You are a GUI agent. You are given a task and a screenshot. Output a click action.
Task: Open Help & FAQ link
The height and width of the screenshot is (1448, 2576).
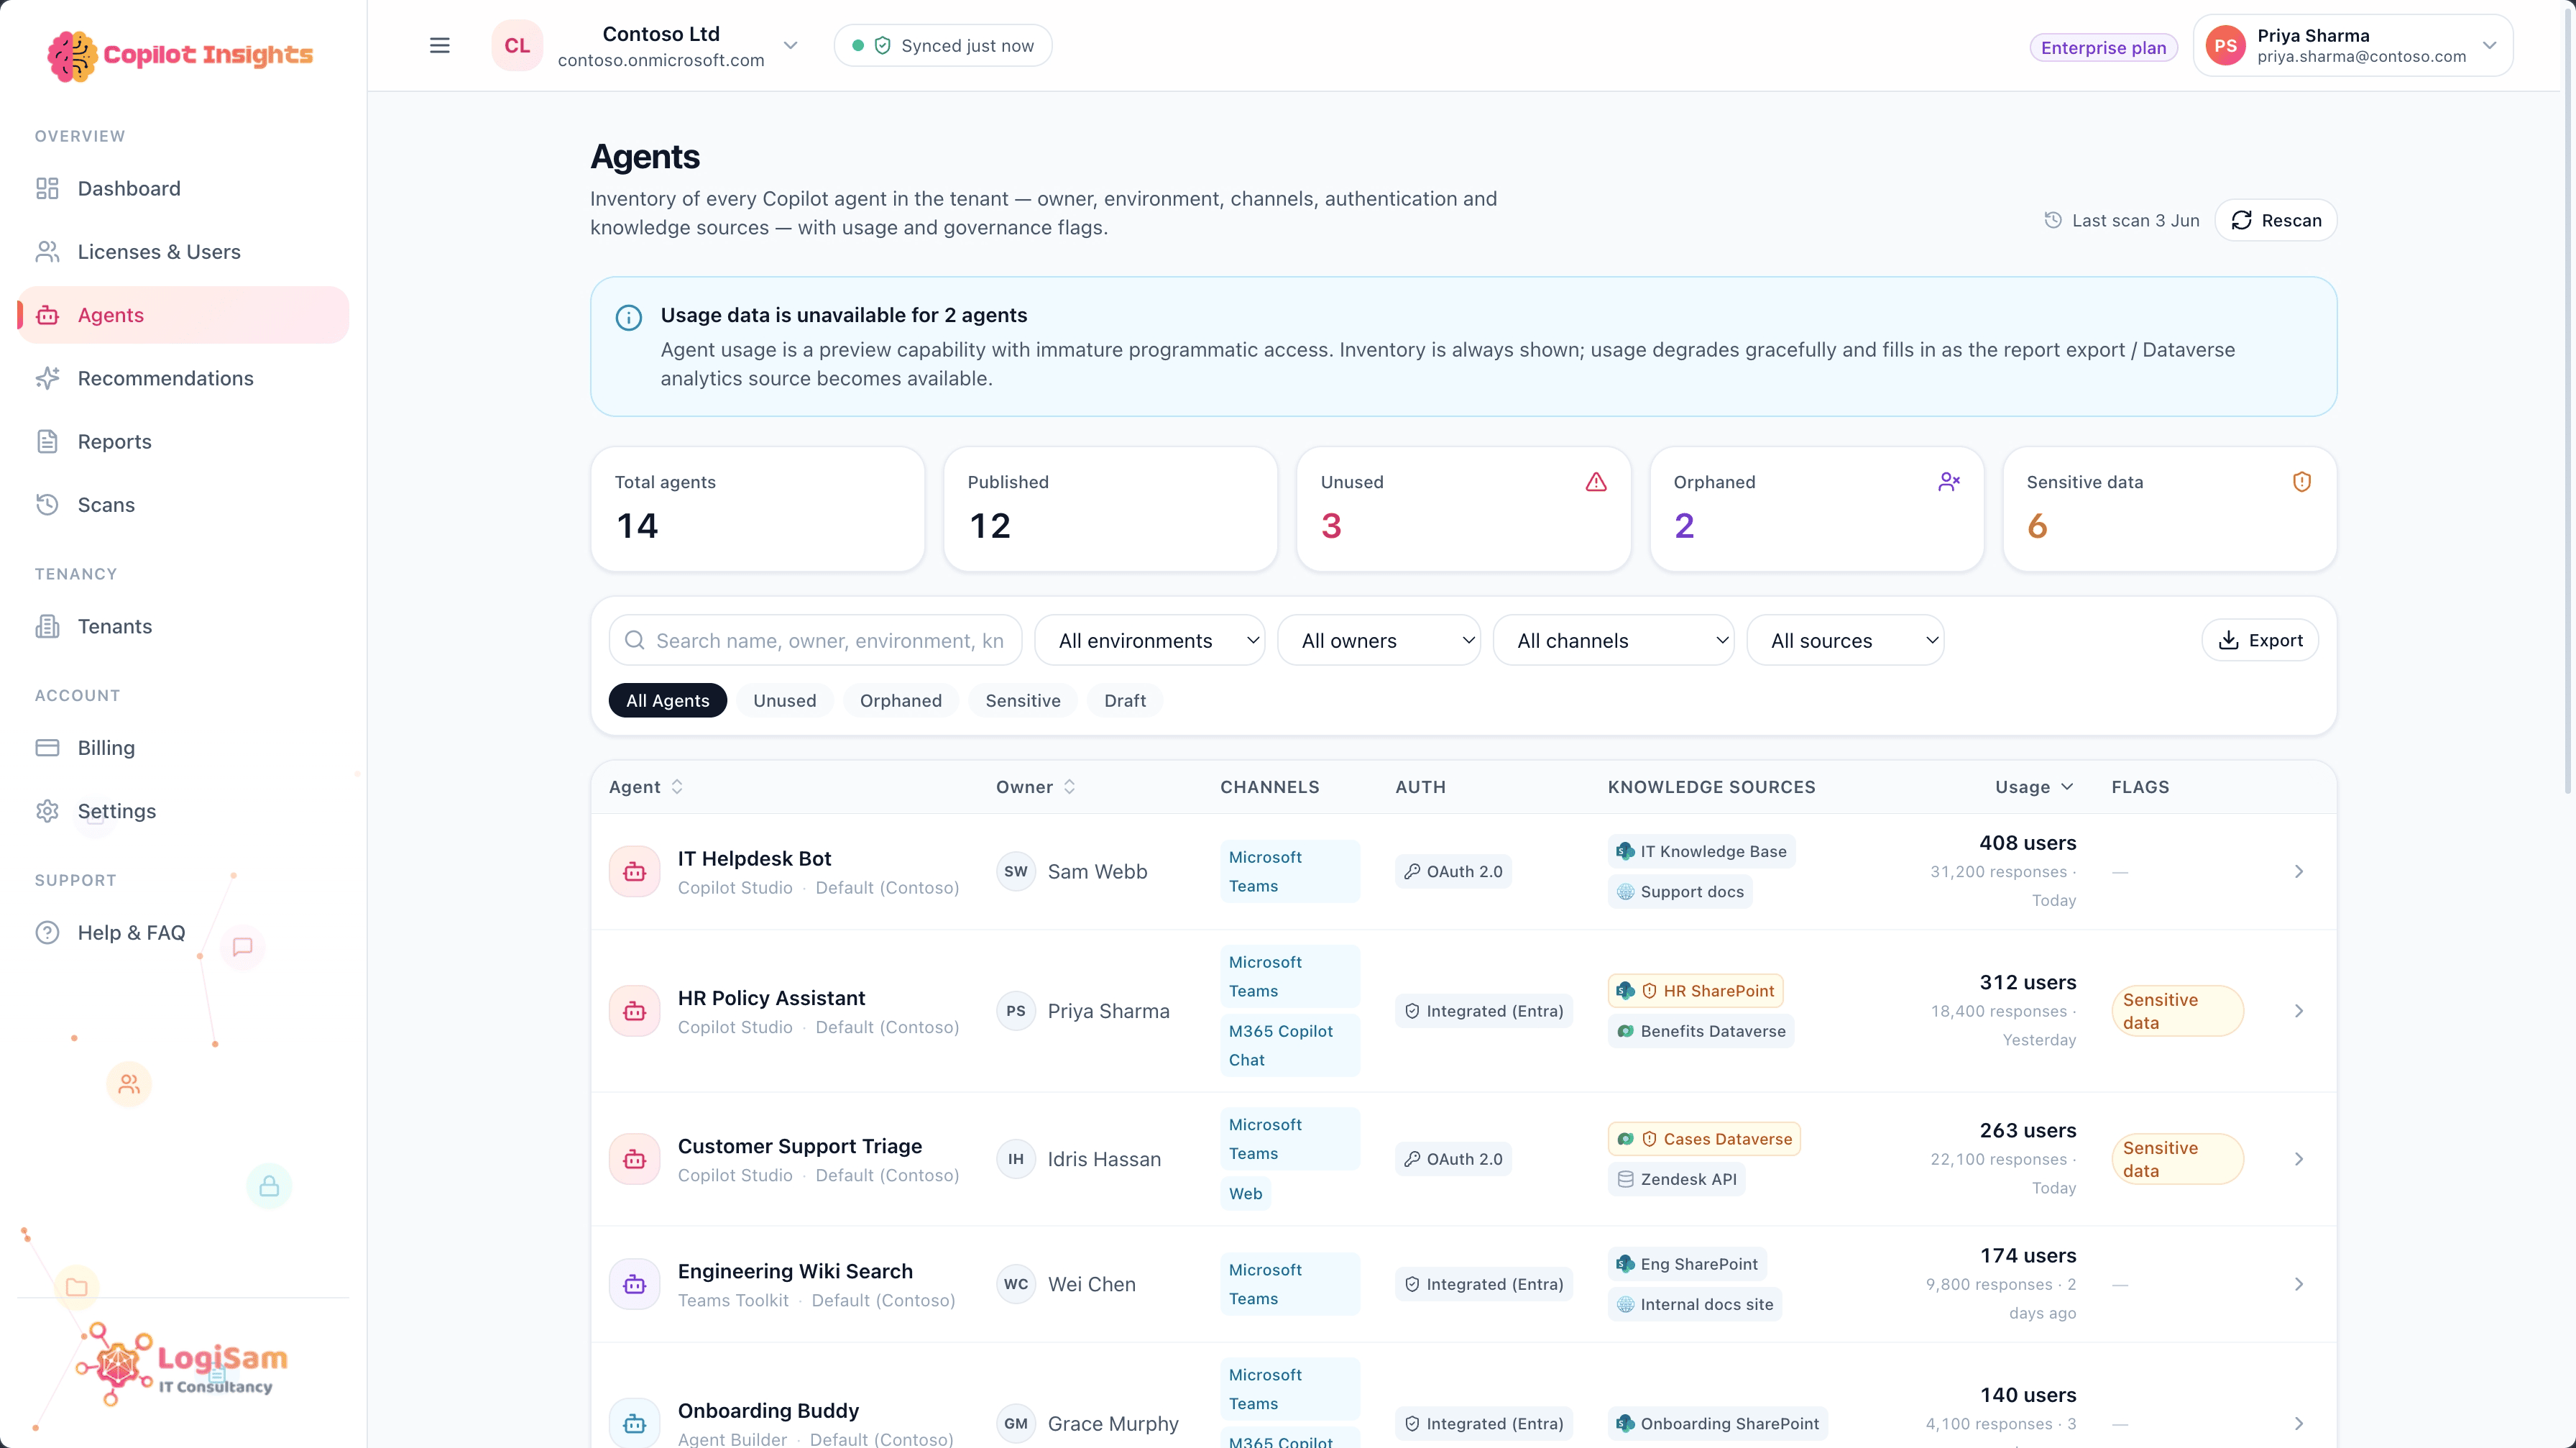coord(183,932)
